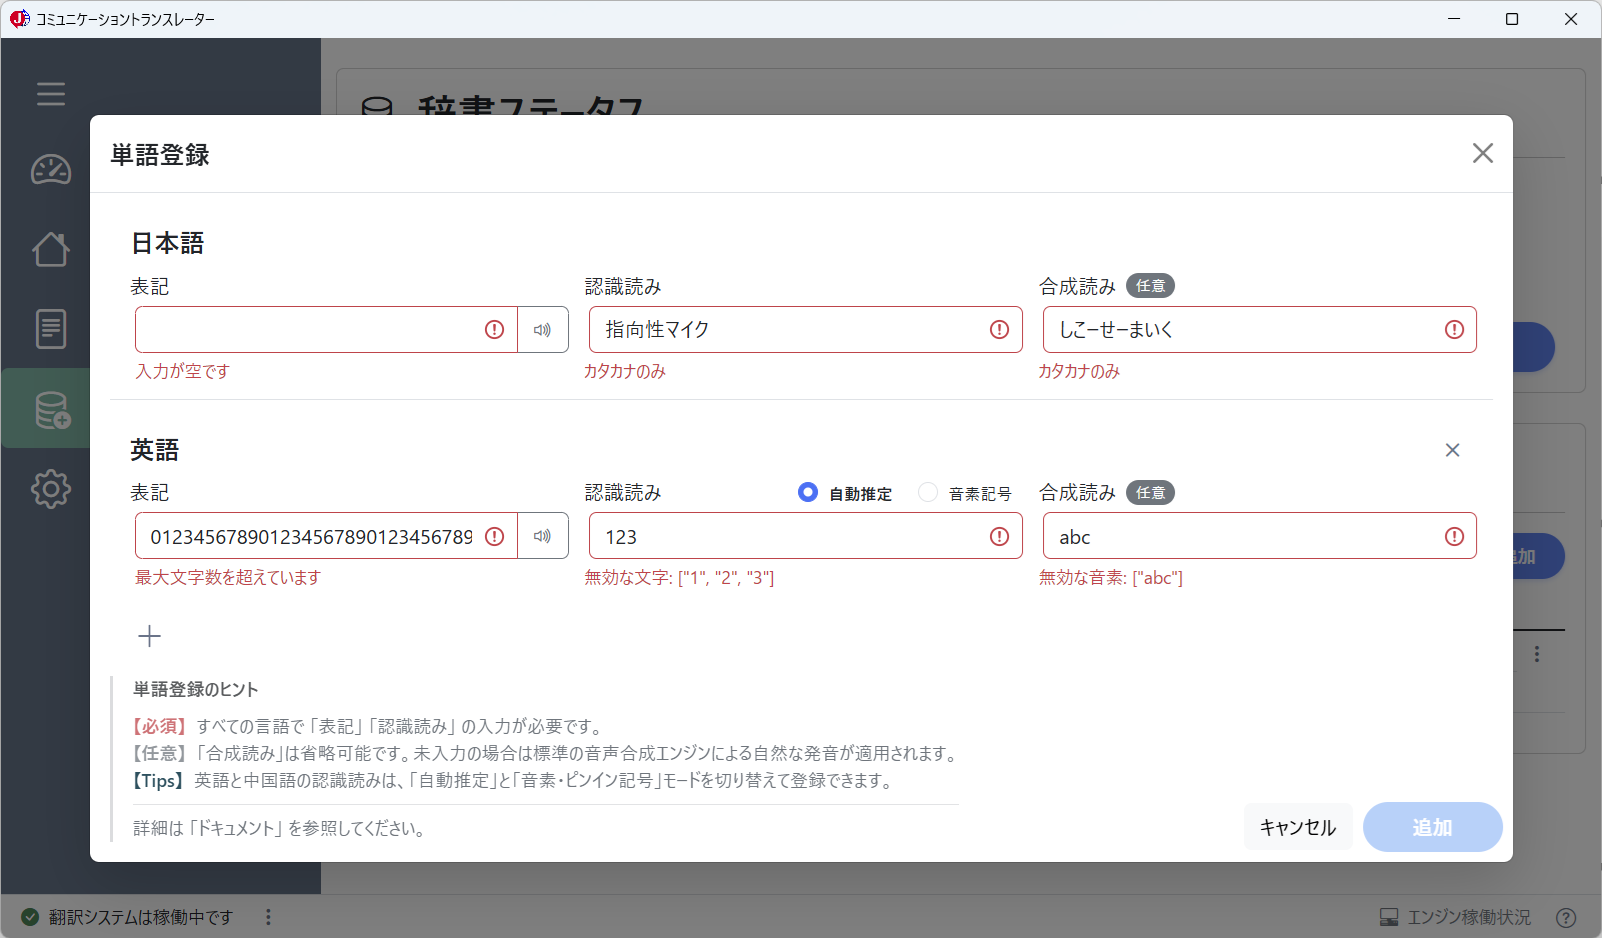Open the settings gear in sidebar
1602x938 pixels.
[x=51, y=489]
